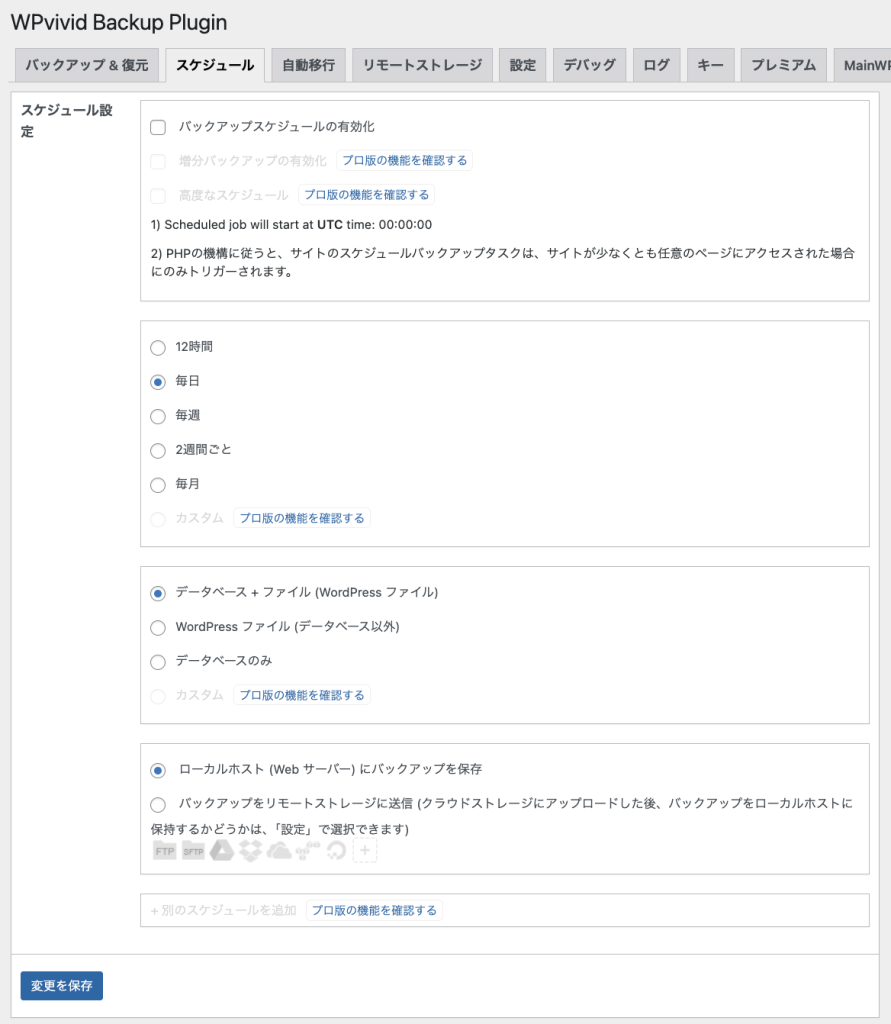
Task: Choose WordPress ファイル backup option
Action: point(157,627)
